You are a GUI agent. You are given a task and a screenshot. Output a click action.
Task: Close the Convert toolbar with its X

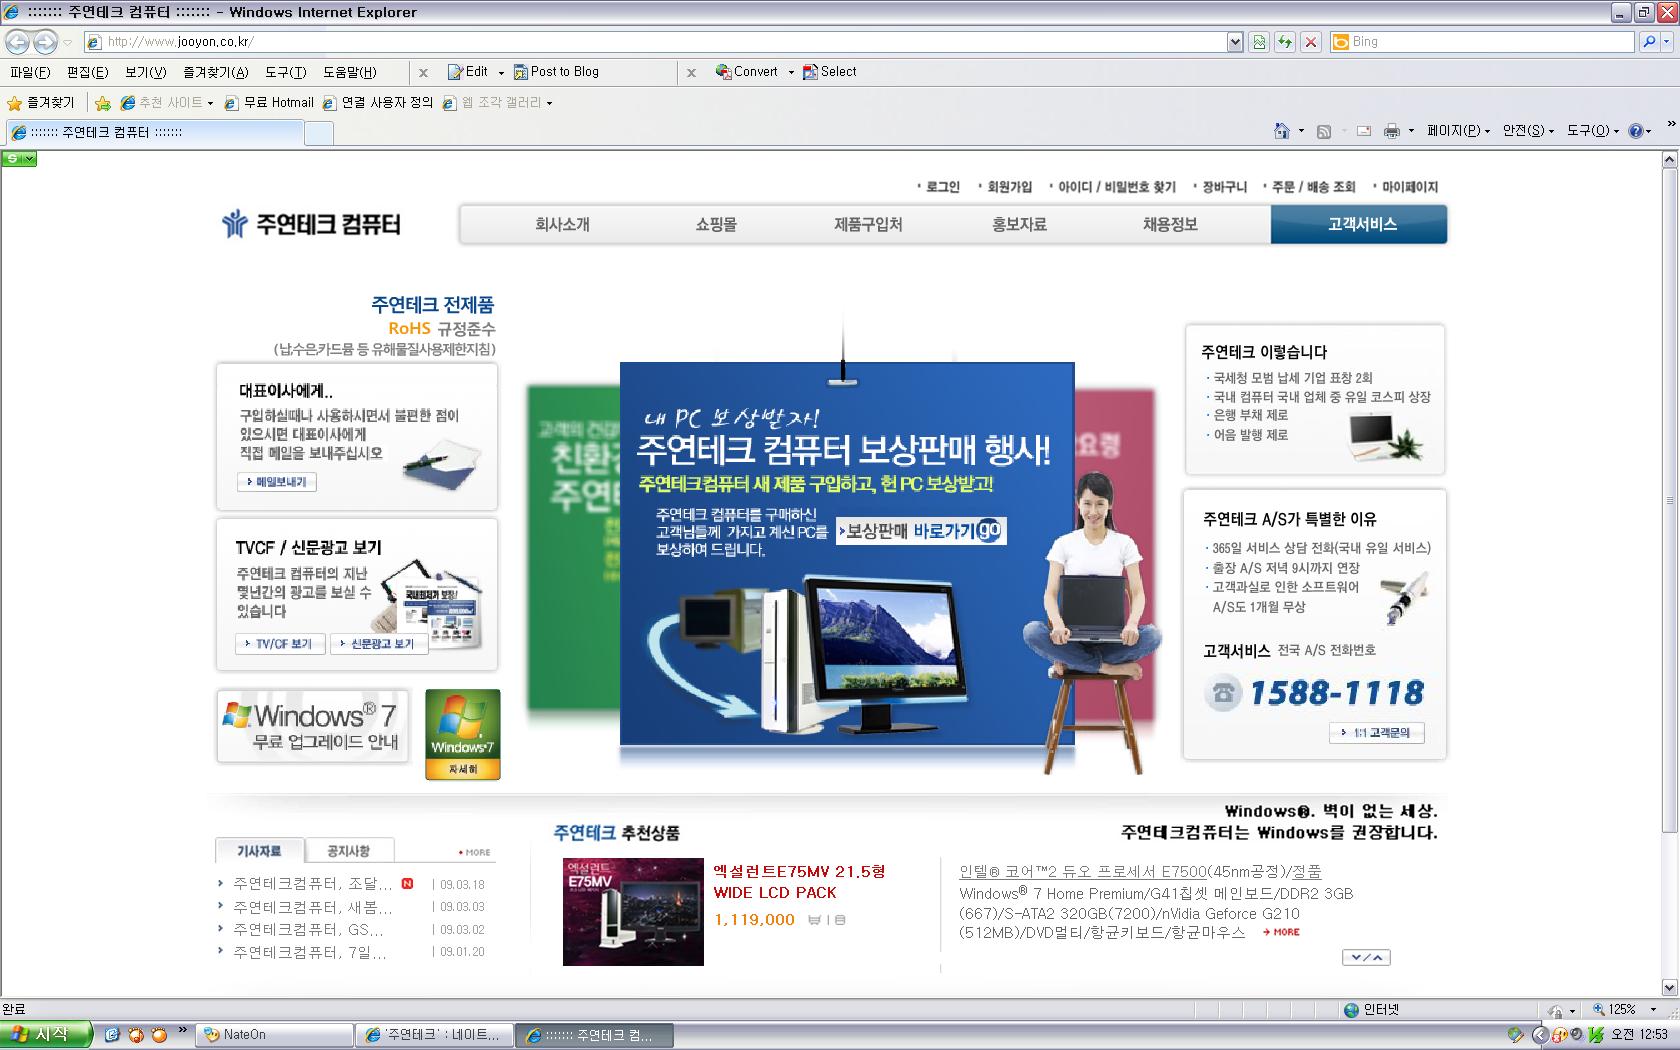pos(691,73)
